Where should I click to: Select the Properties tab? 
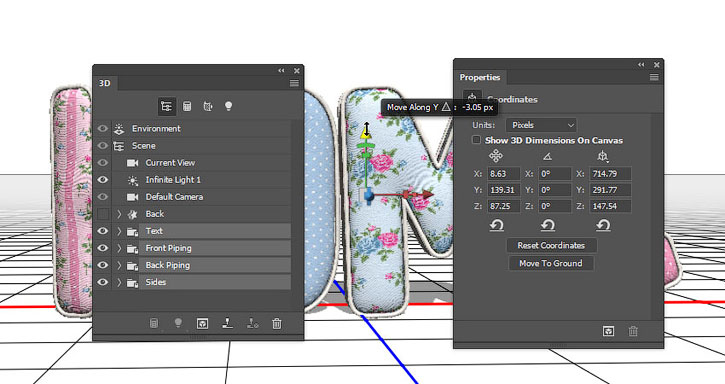479,77
